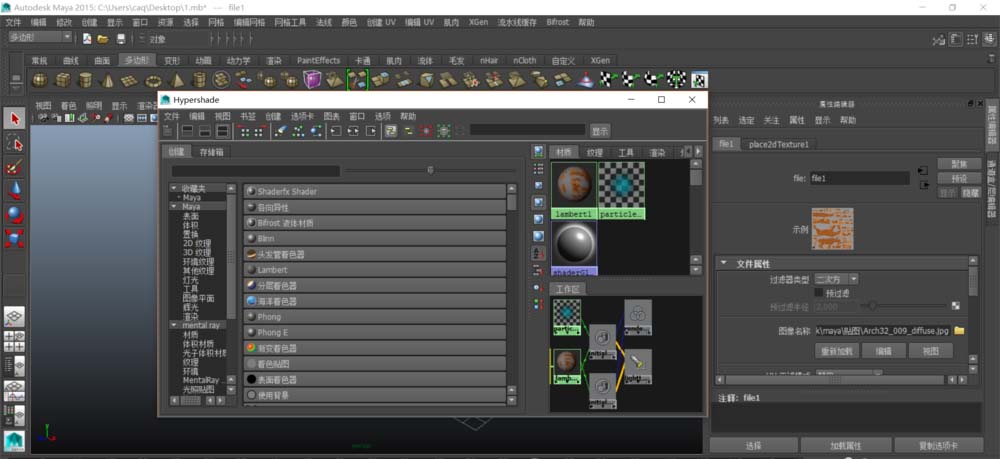Create a Blinn material

coord(374,239)
